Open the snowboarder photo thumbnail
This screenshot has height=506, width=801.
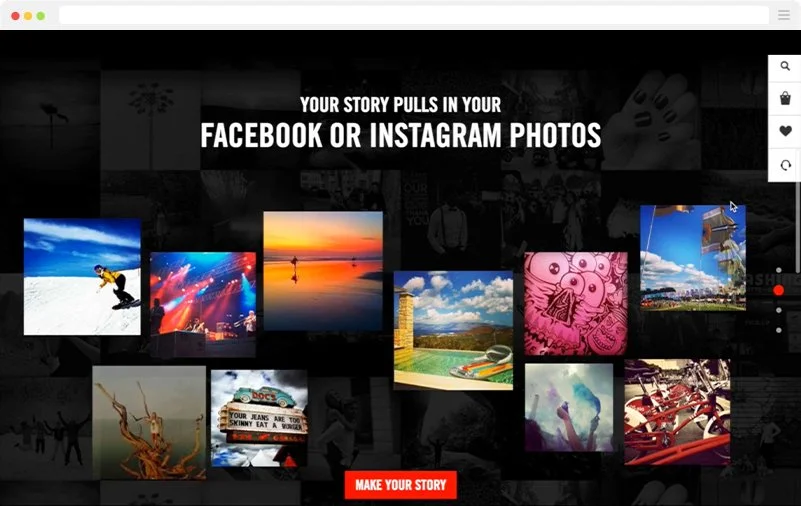tap(82, 277)
